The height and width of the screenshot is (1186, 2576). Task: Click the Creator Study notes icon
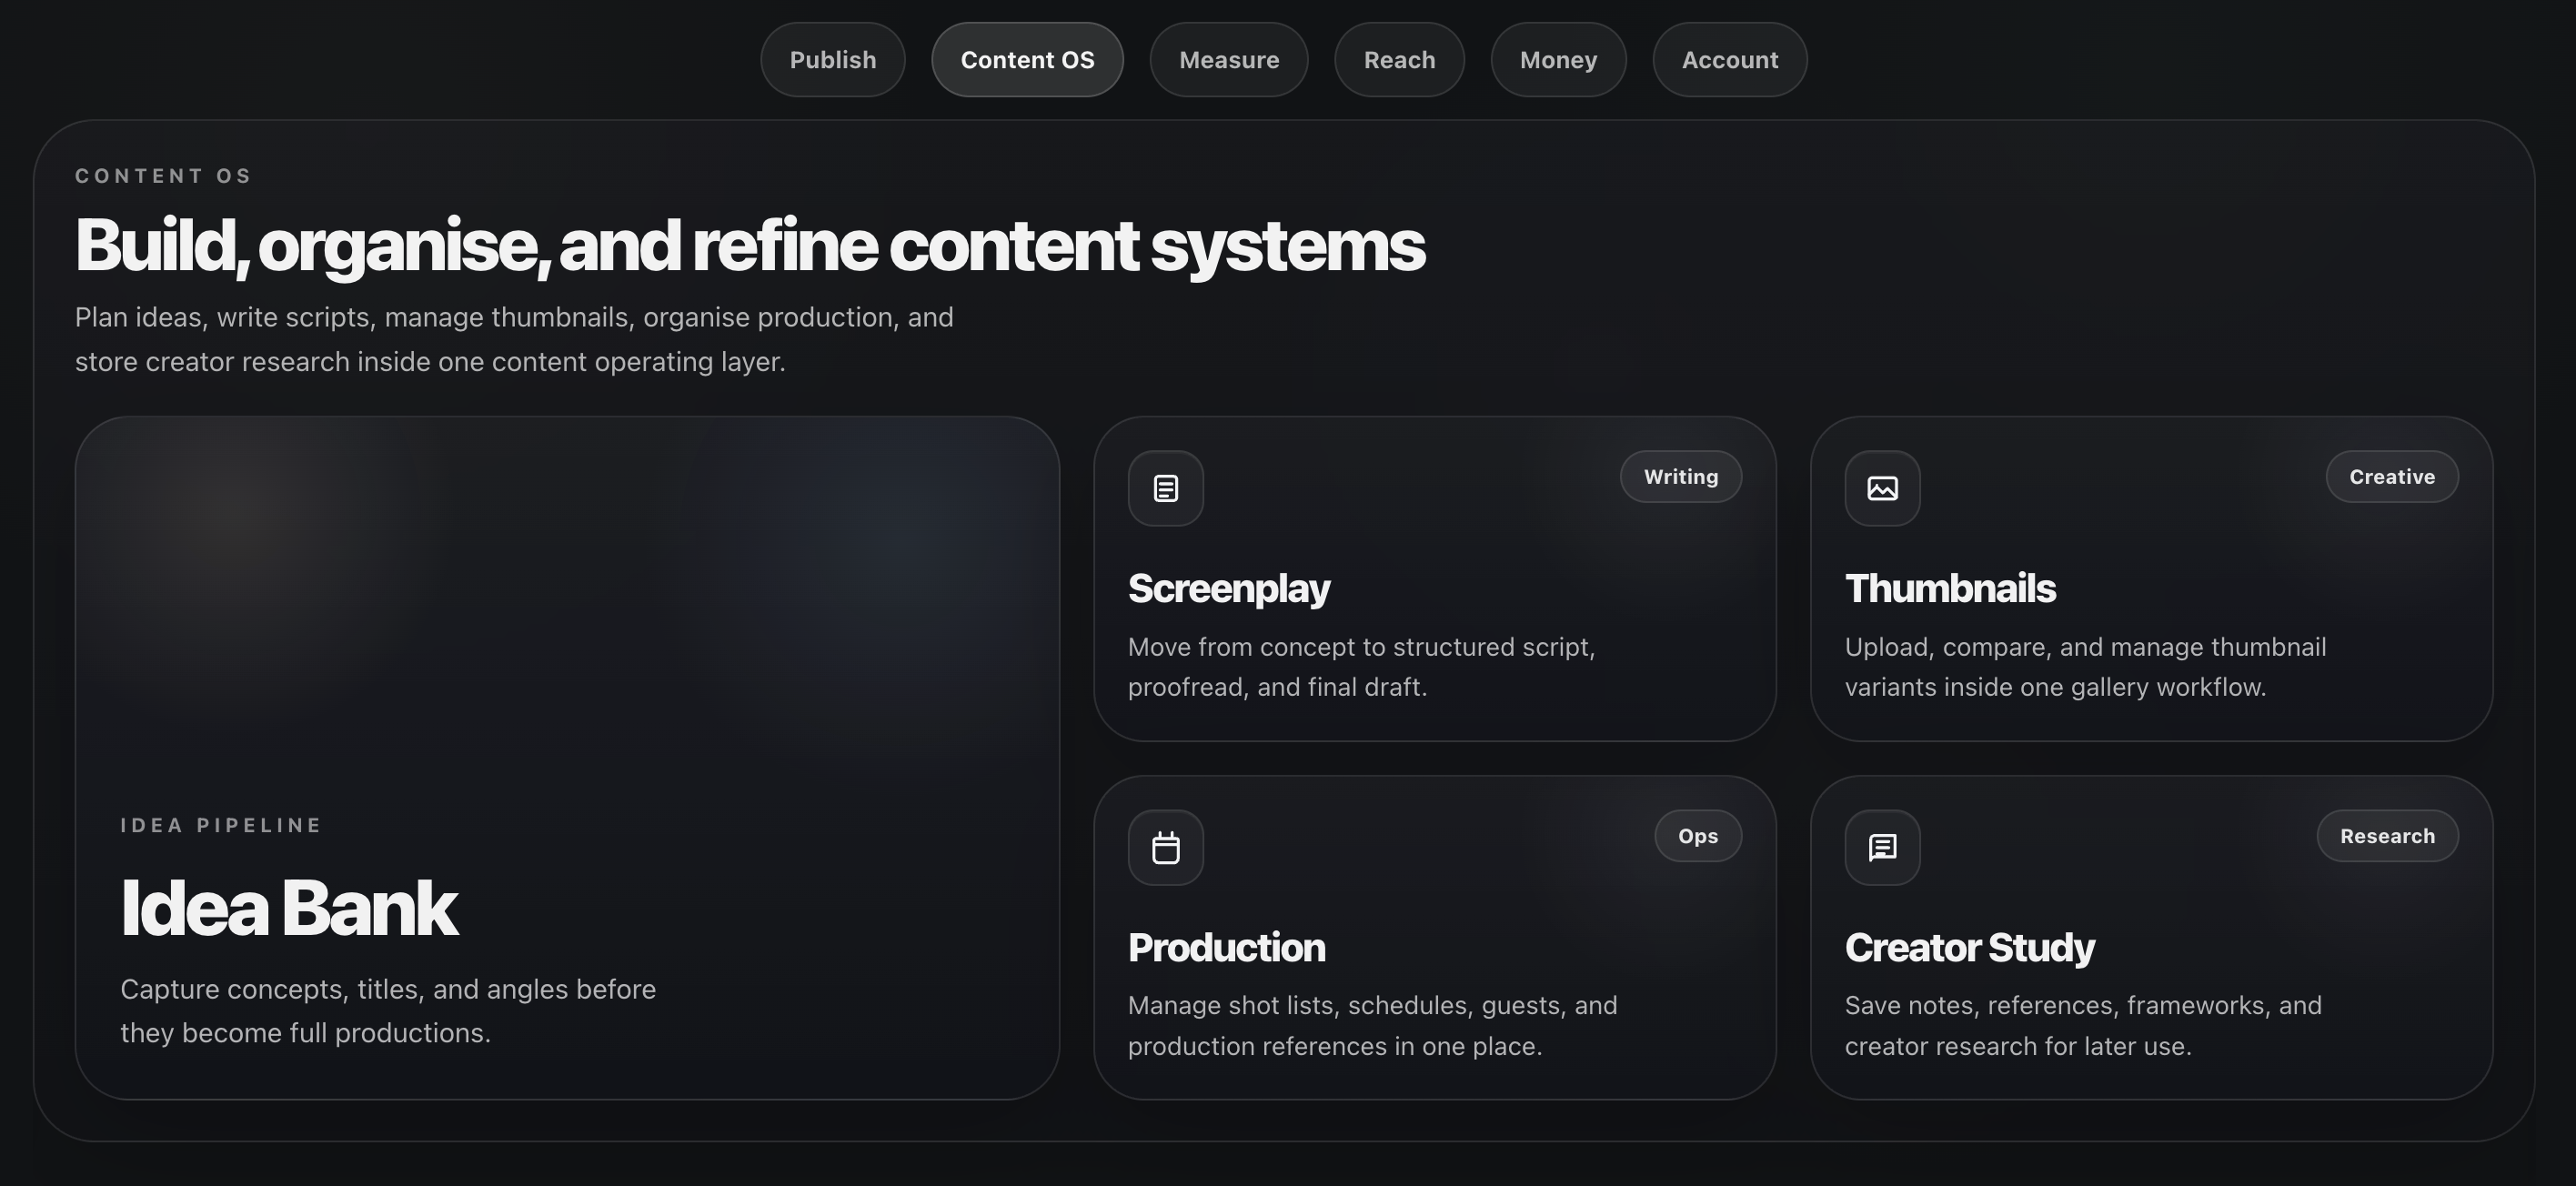coord(1882,847)
